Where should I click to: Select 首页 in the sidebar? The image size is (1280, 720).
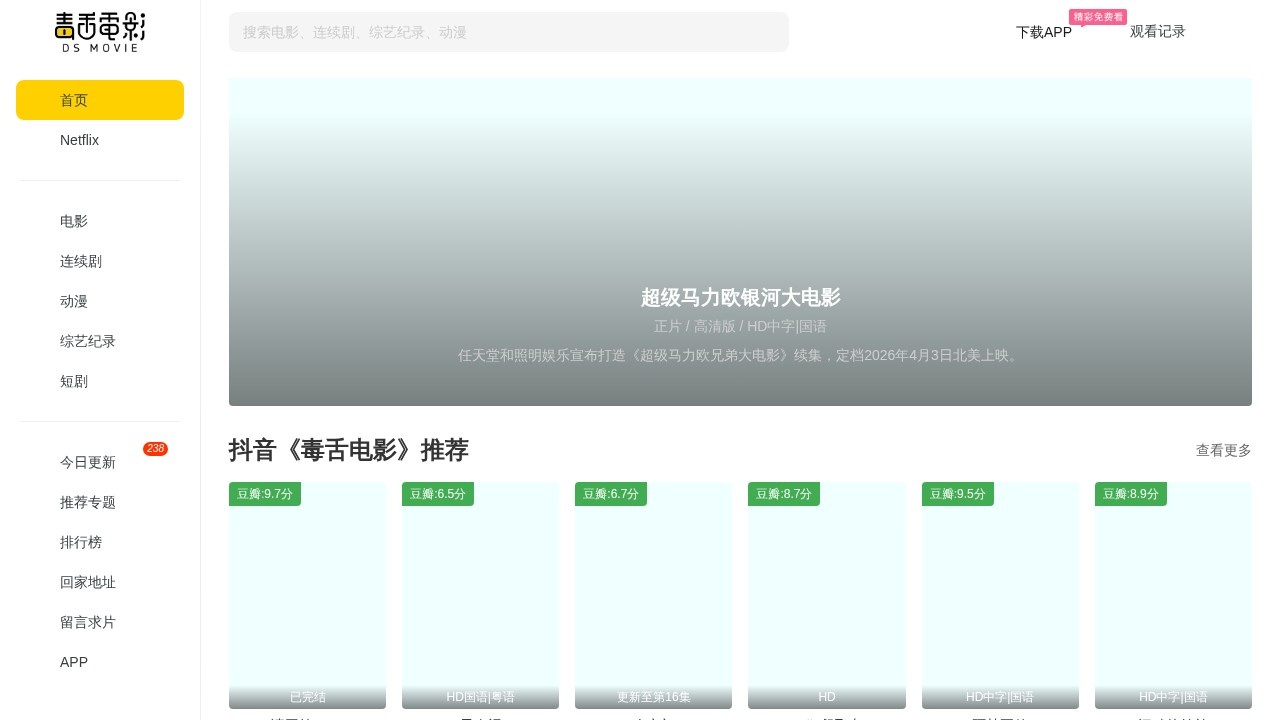pos(100,100)
